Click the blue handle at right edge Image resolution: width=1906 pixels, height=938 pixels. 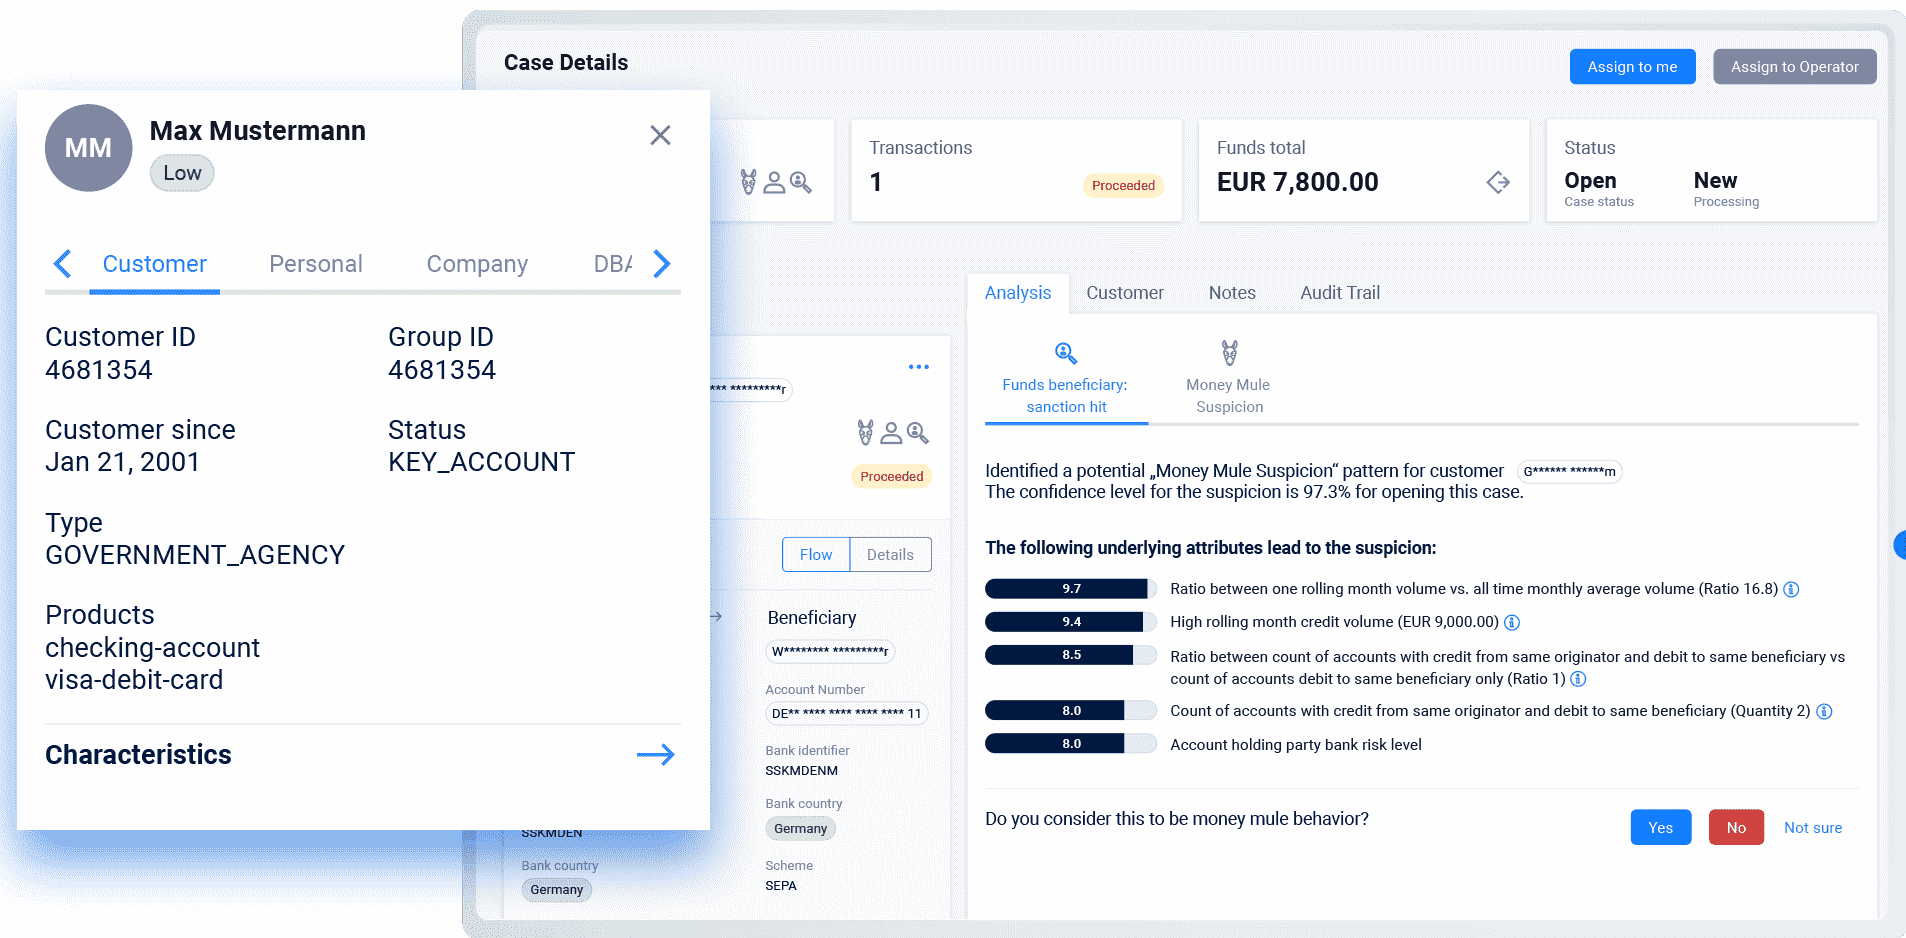coord(1900,545)
